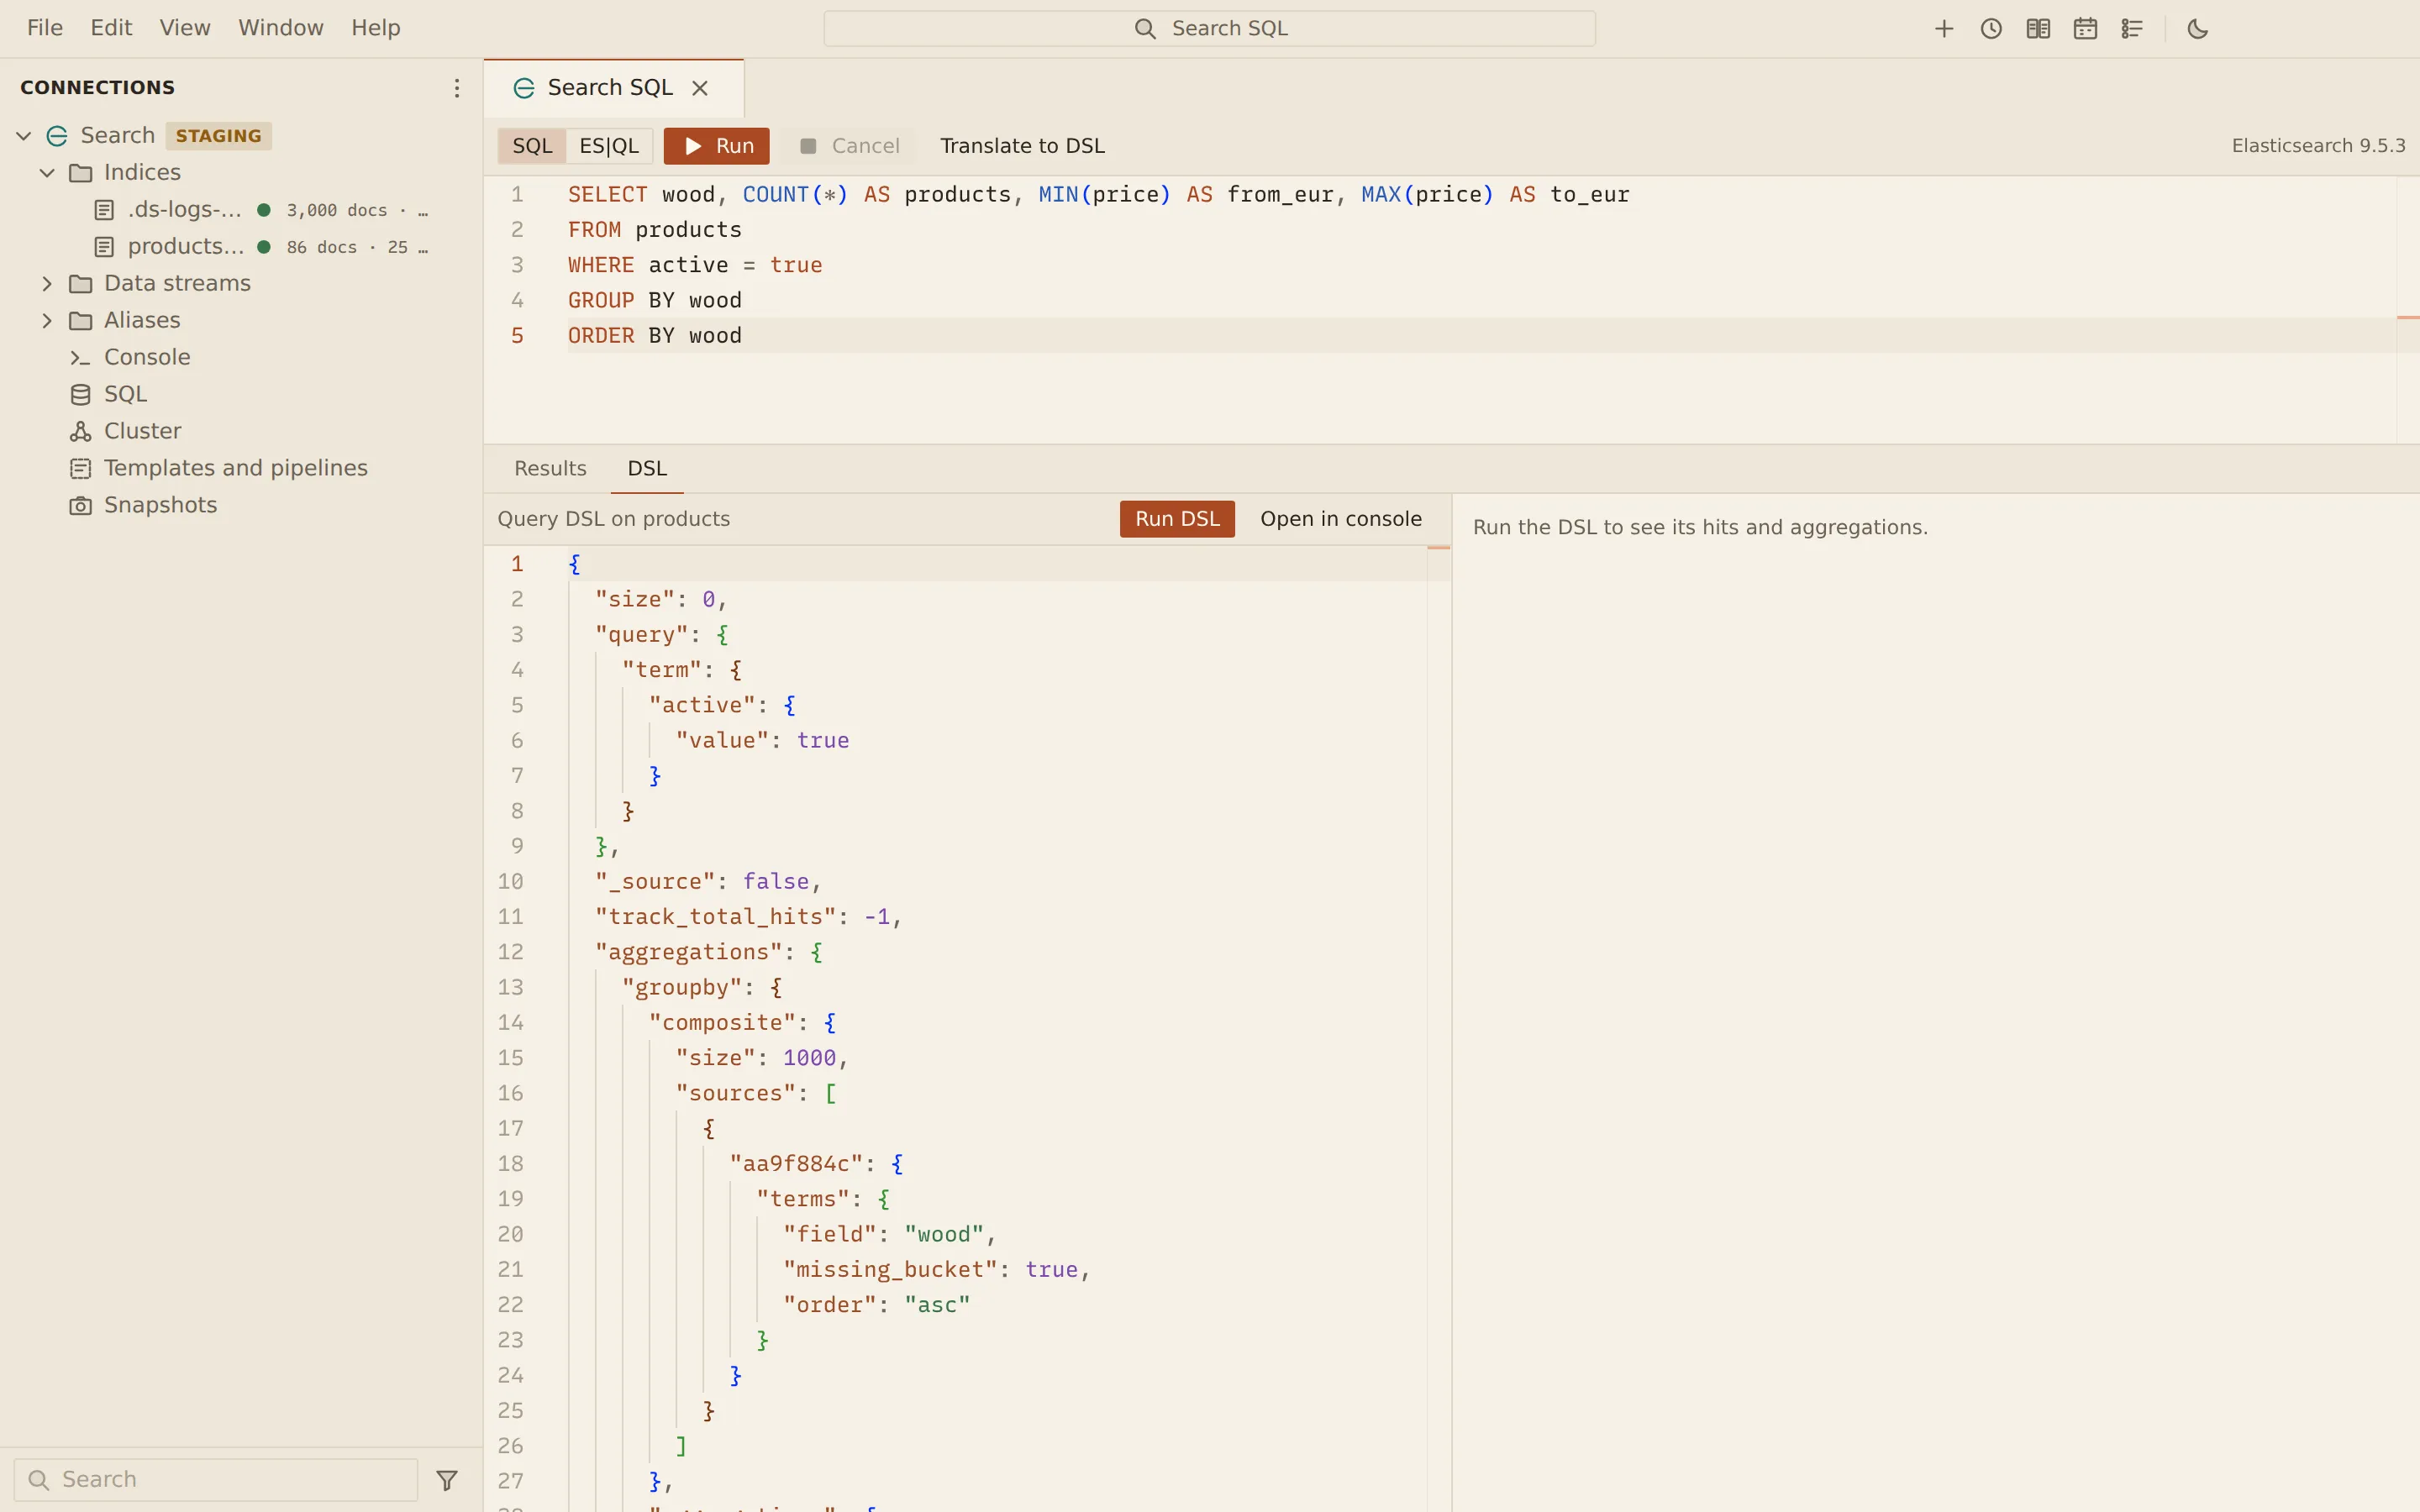
Task: Select the products index row
Action: click(241, 247)
